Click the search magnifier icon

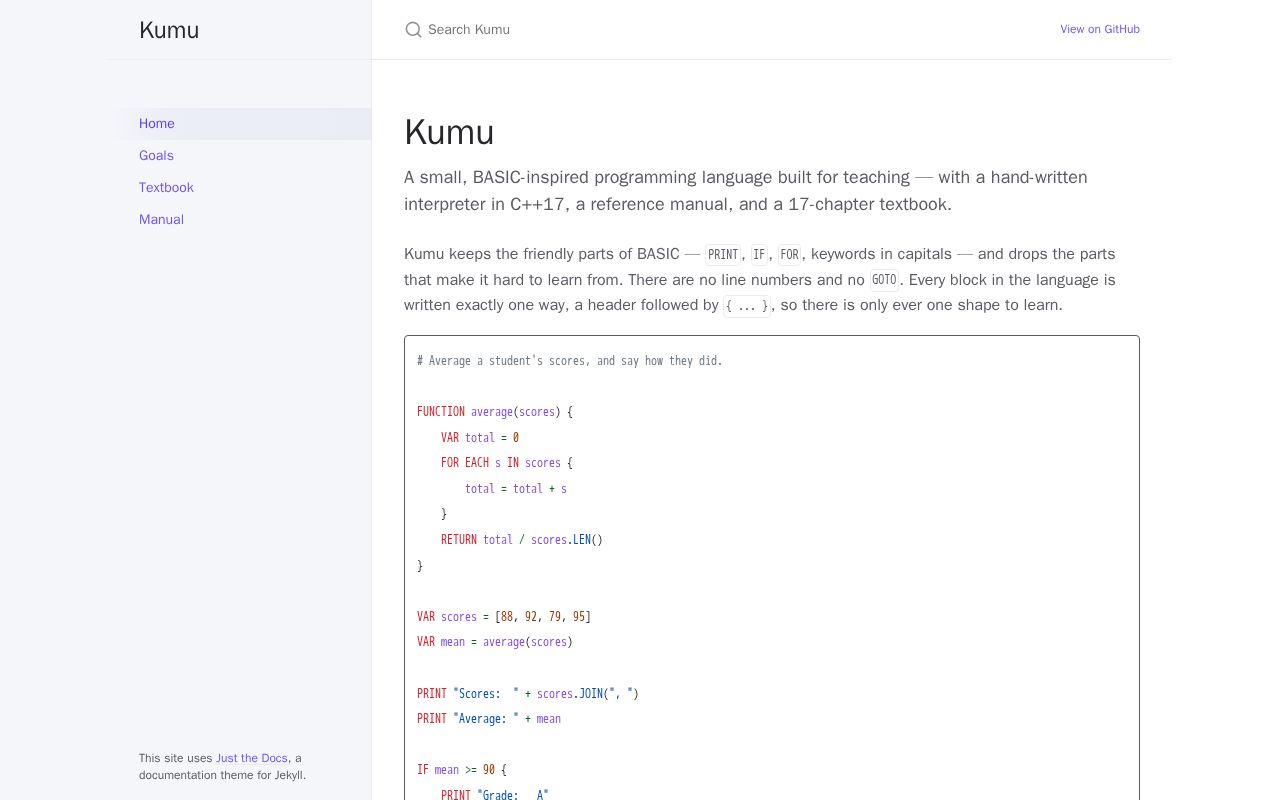(x=413, y=30)
